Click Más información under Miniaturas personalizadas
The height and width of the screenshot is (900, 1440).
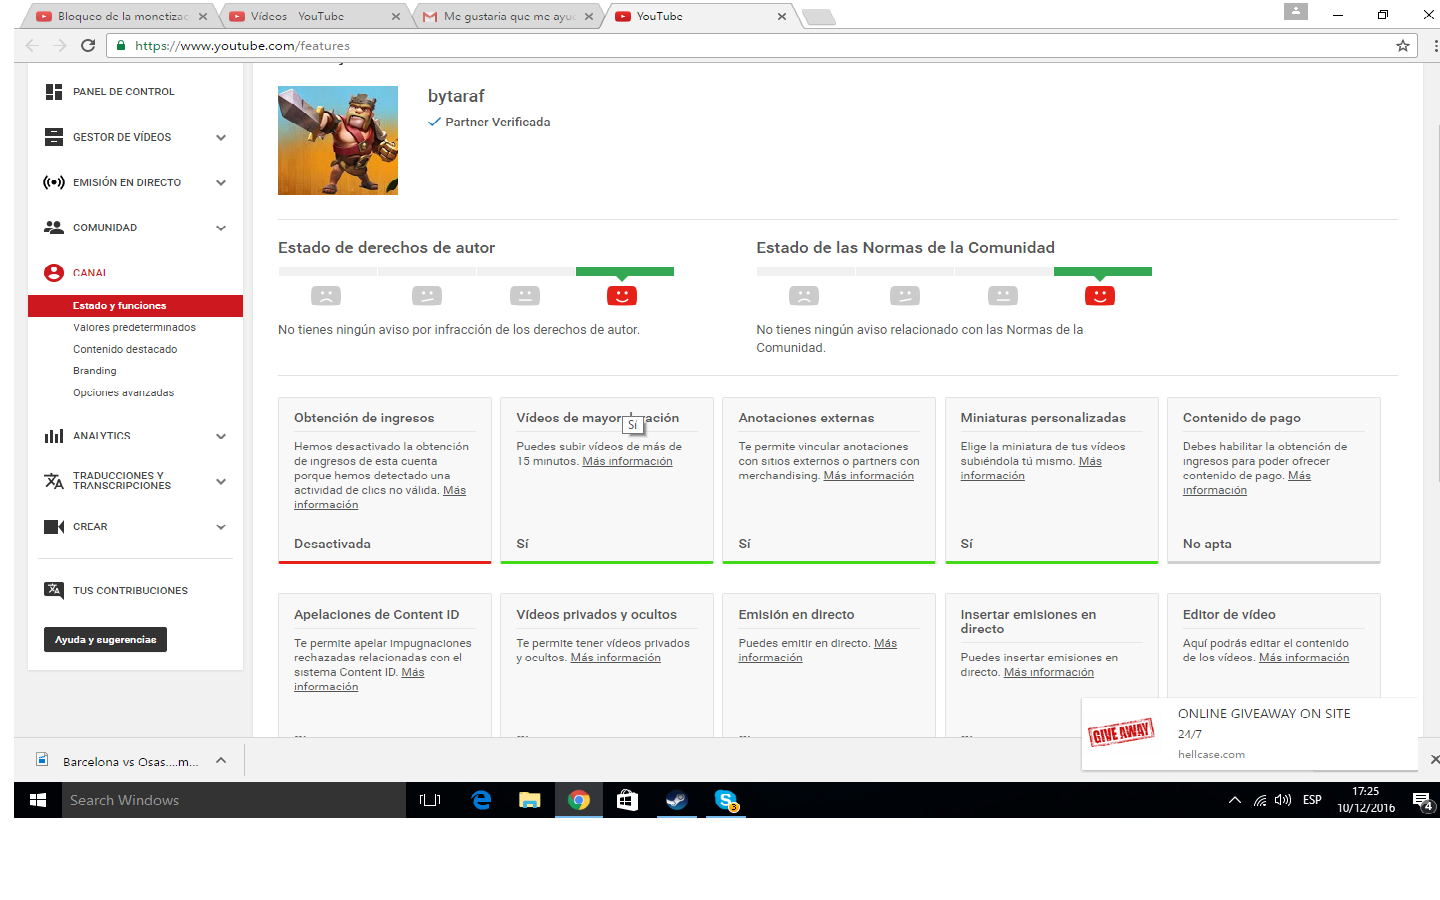point(1031,469)
